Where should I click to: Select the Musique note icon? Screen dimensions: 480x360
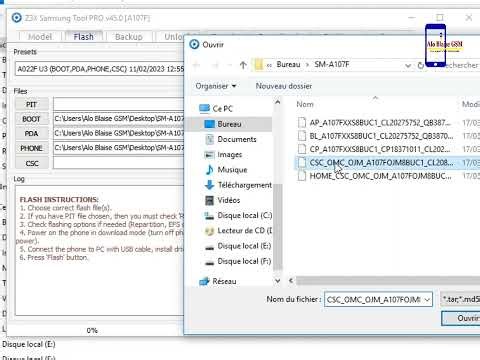coord(210,170)
